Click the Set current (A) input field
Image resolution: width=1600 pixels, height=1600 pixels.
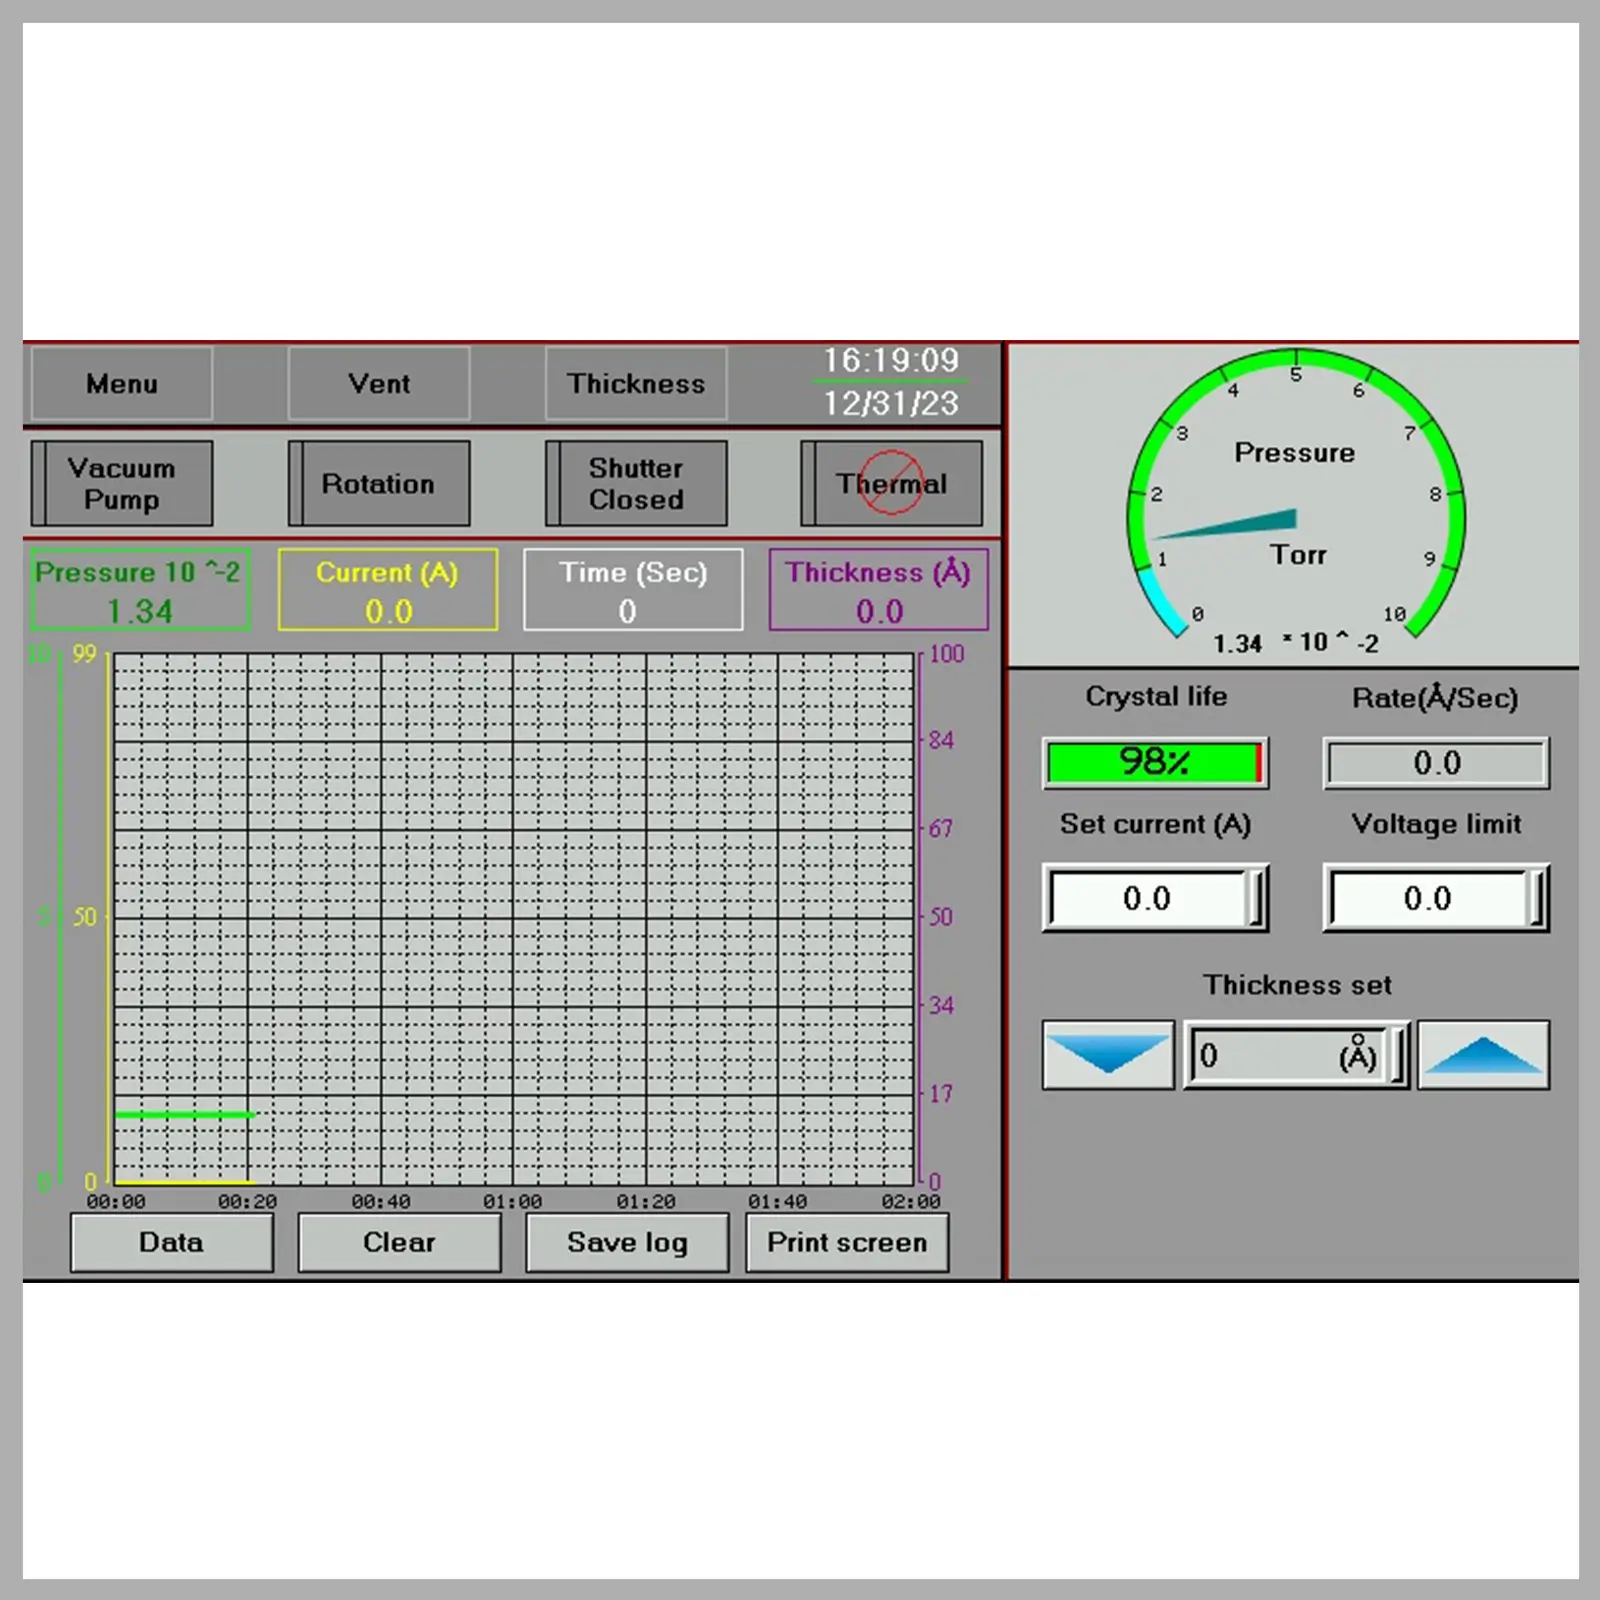click(x=1155, y=898)
